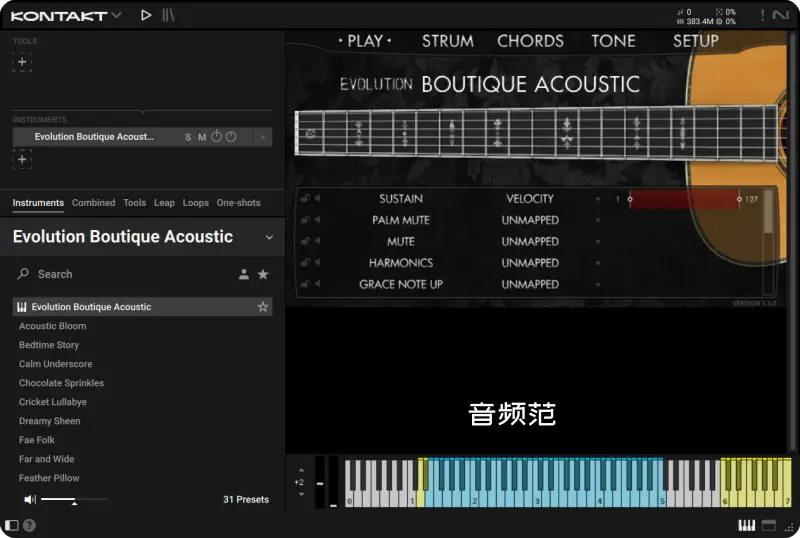The height and width of the screenshot is (538, 800).
Task: Open the Sustain Velocity mapping dropdown
Action: [598, 199]
